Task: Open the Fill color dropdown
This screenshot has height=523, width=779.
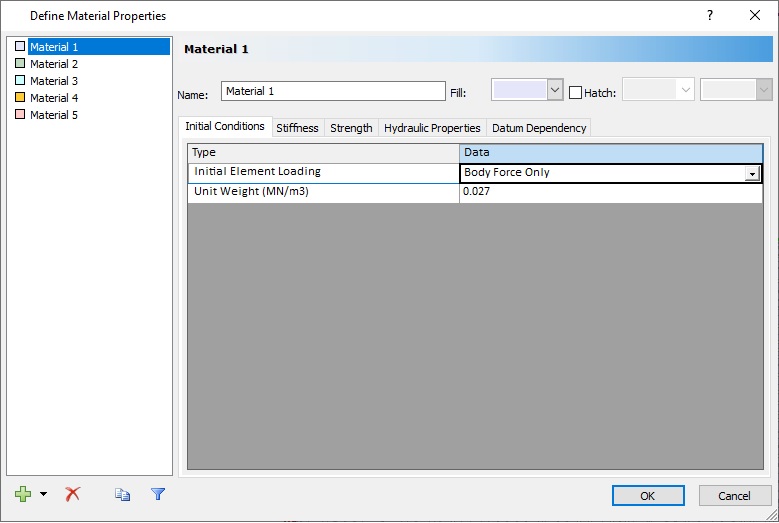Action: (555, 90)
